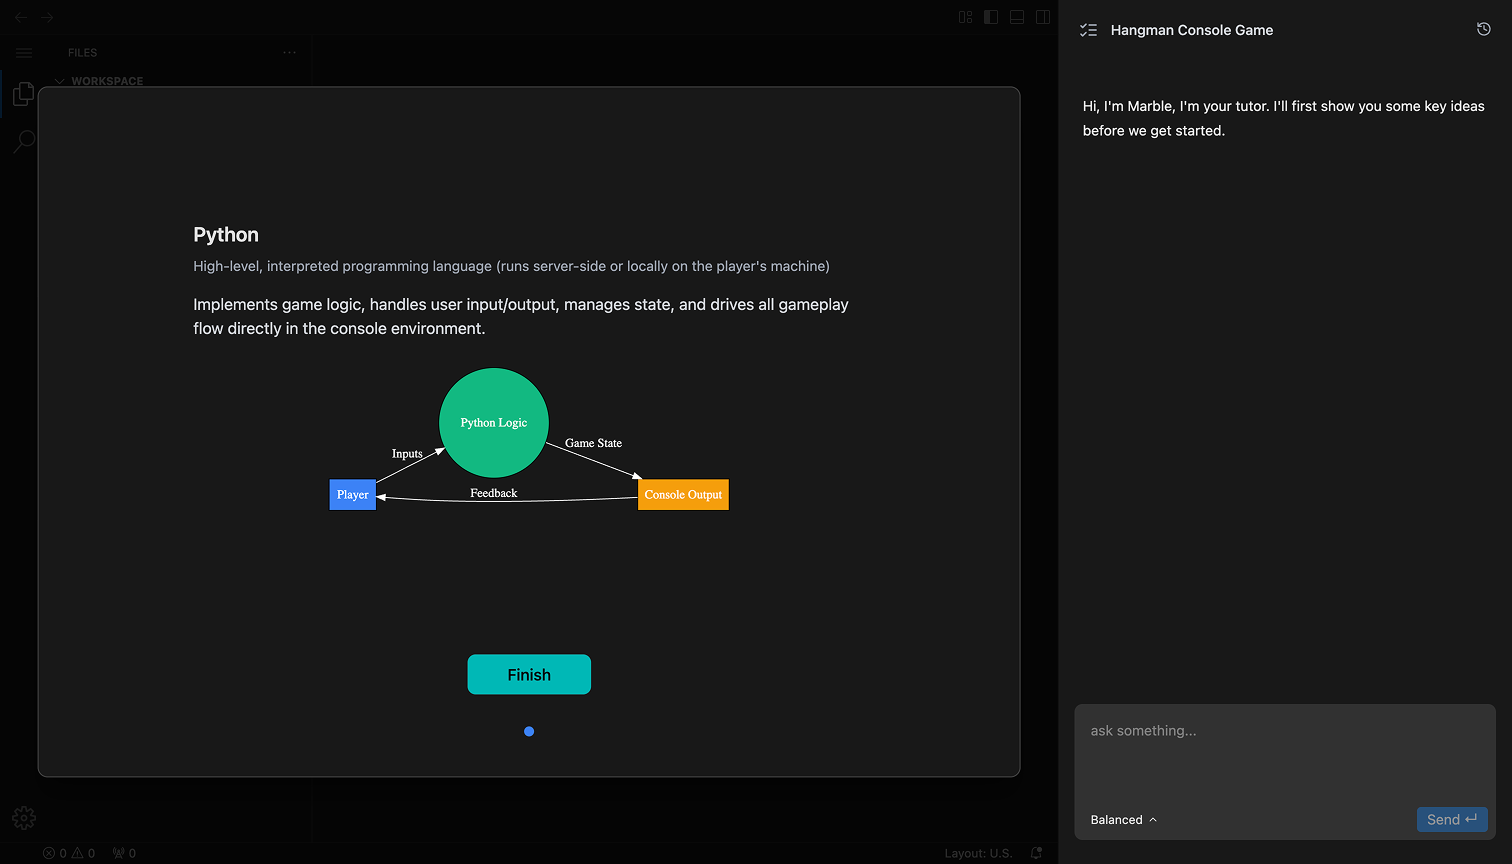Click Layout: U.S. in the status bar
Viewport: 1512px width, 864px height.
[977, 853]
